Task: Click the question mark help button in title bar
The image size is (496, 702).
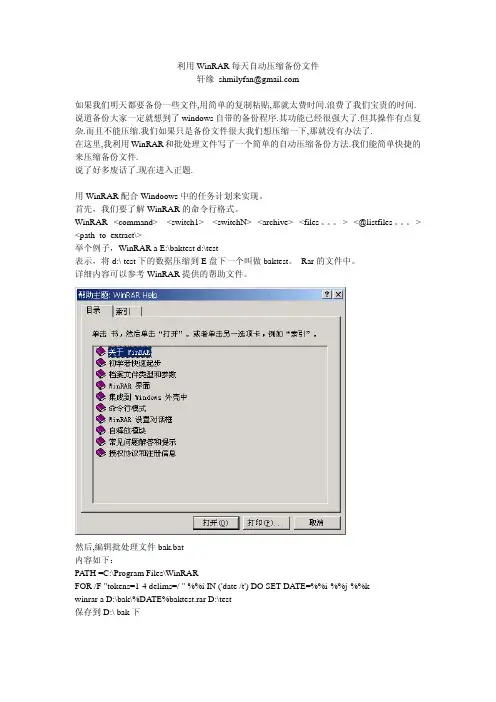Action: click(x=328, y=294)
